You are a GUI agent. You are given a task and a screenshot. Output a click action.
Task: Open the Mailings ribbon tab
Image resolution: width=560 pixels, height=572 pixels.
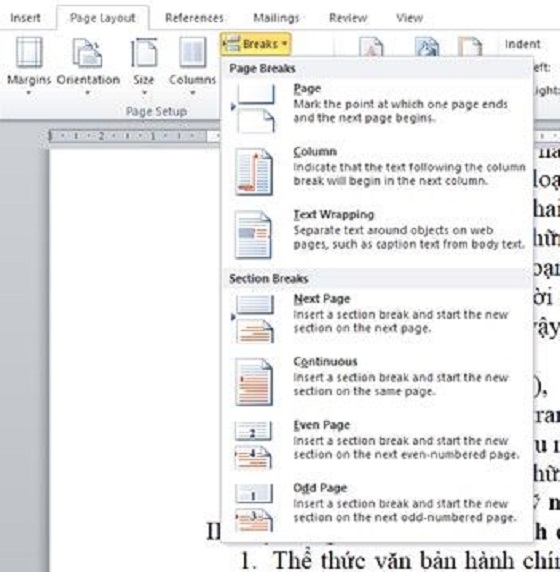click(x=276, y=18)
